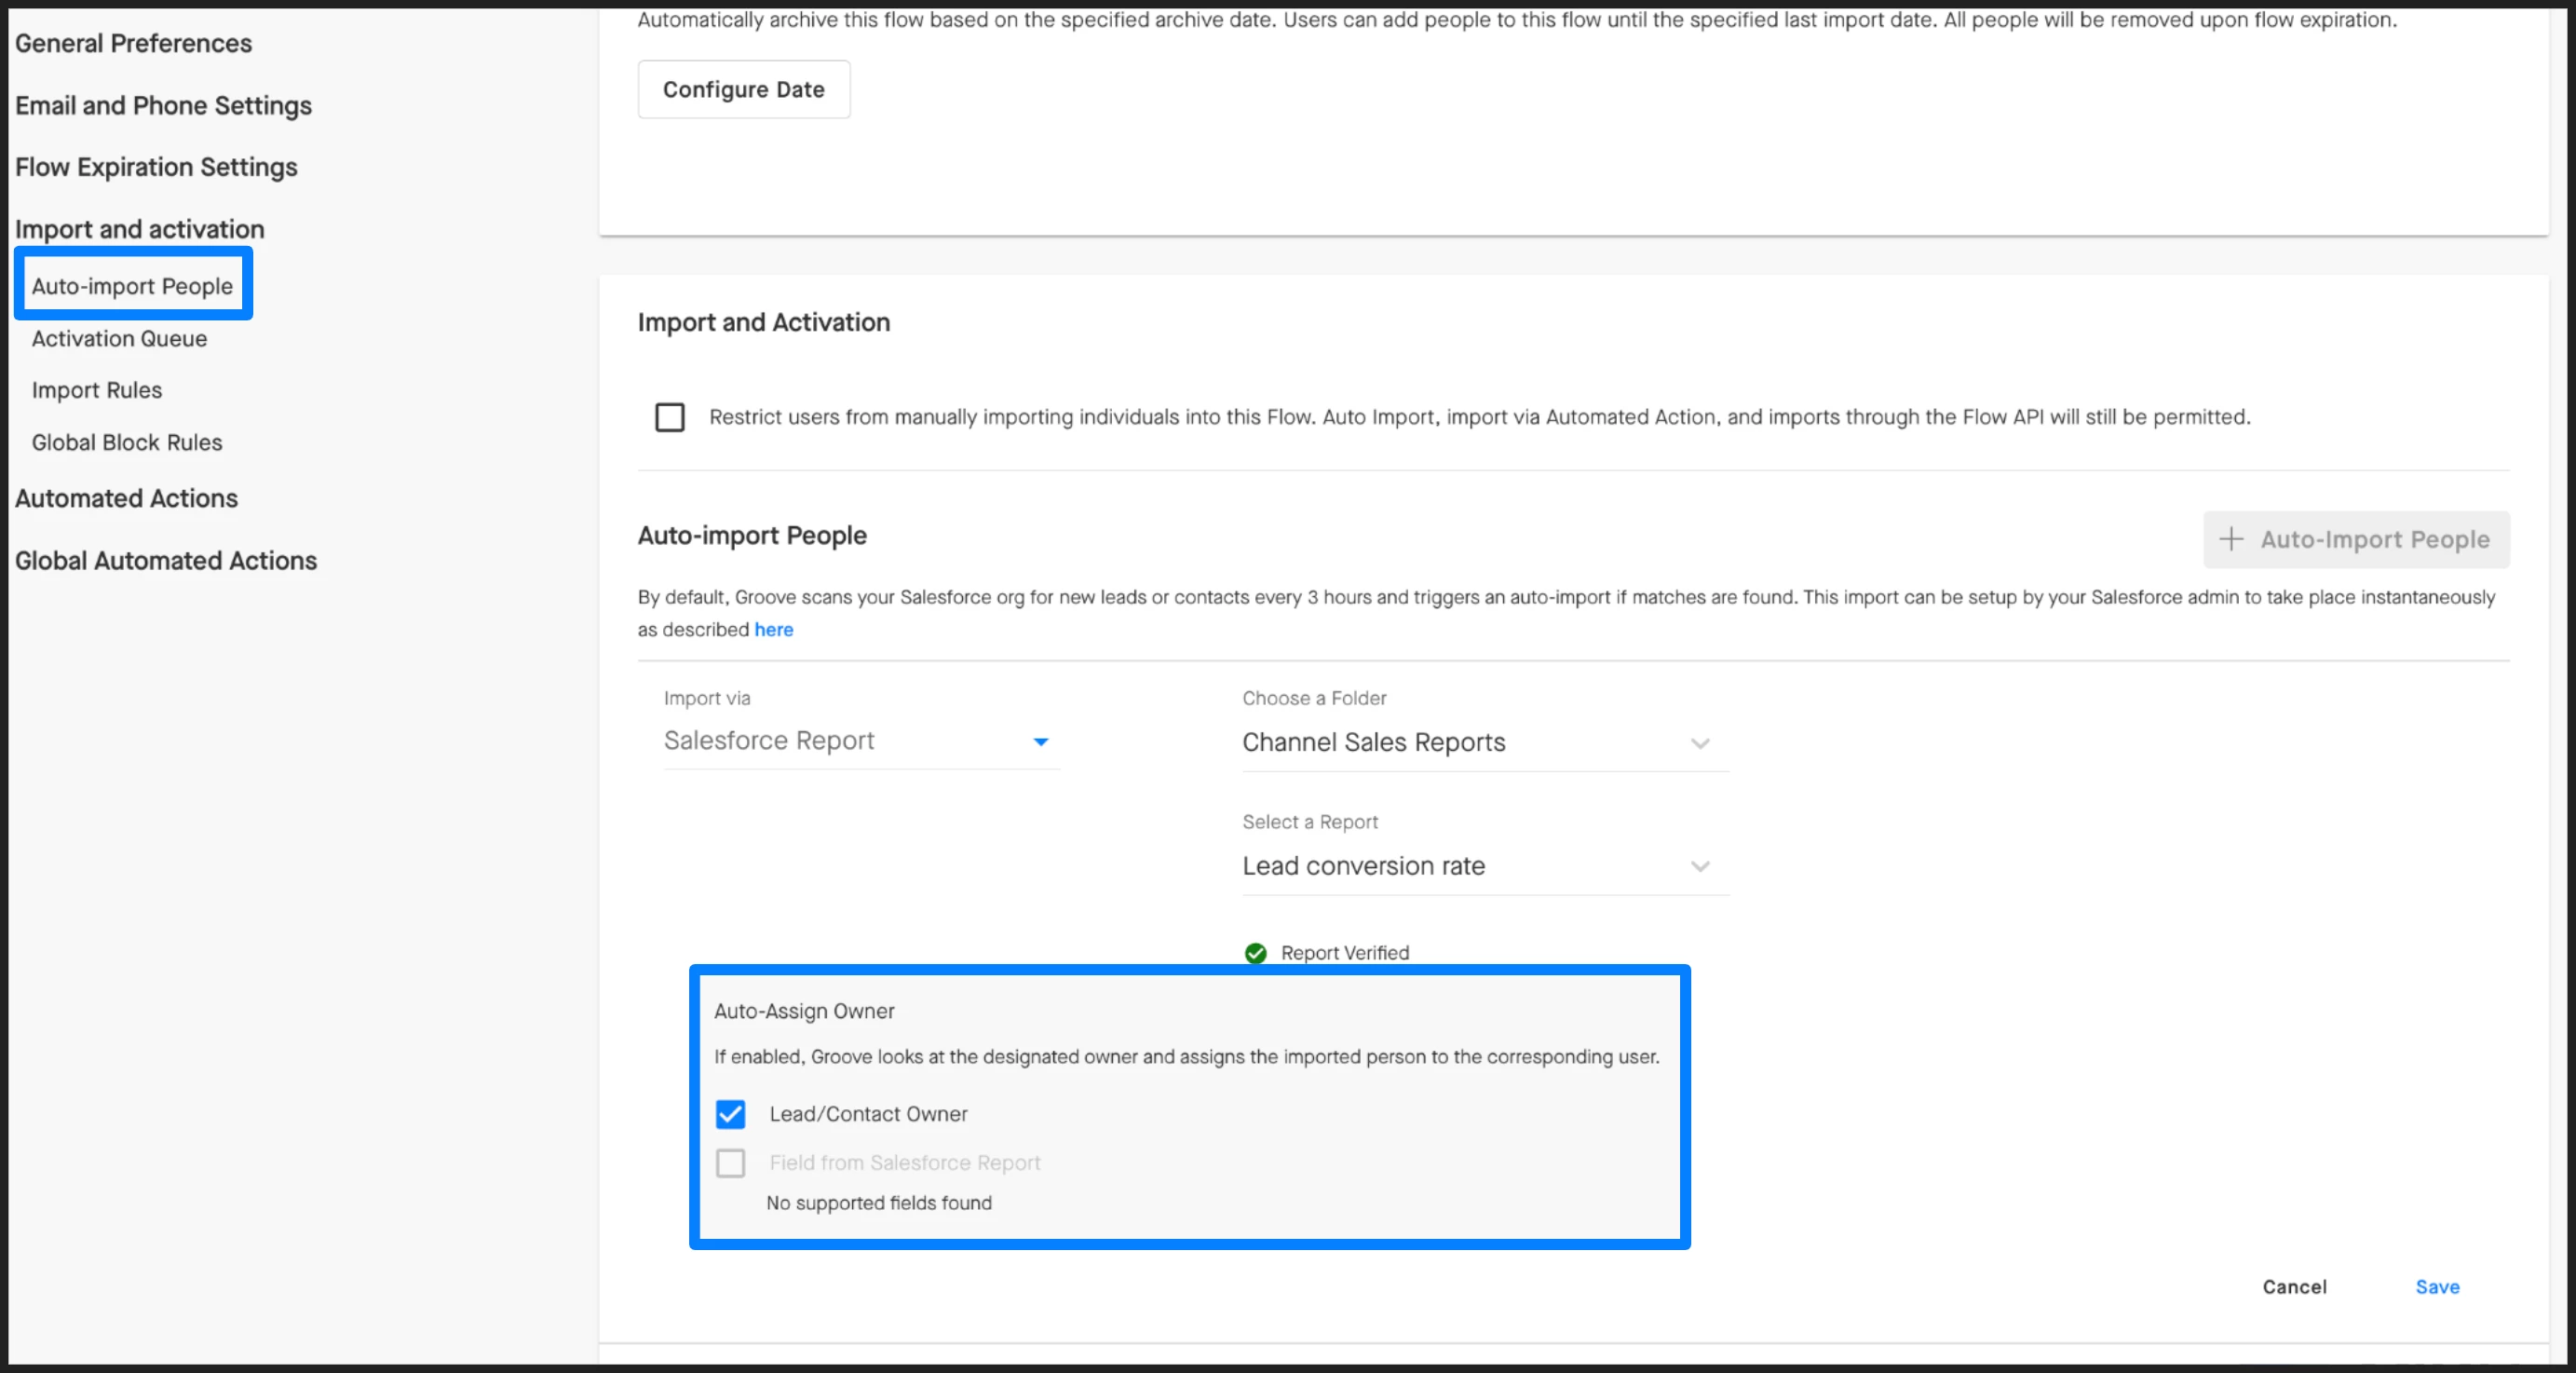2576x1373 pixels.
Task: Click the Save button
Action: [x=2436, y=1287]
